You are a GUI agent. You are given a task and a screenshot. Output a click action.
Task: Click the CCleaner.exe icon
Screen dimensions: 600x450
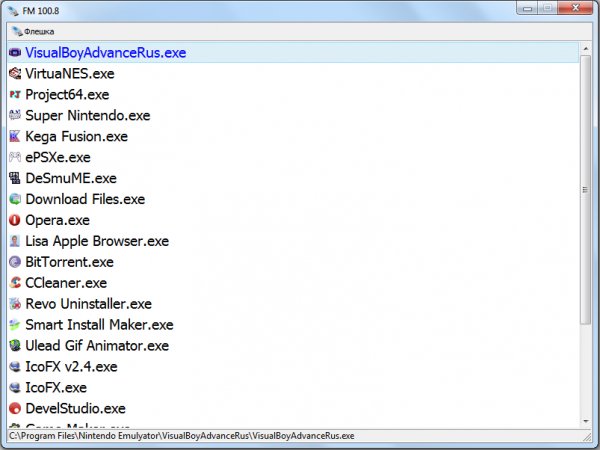point(15,283)
